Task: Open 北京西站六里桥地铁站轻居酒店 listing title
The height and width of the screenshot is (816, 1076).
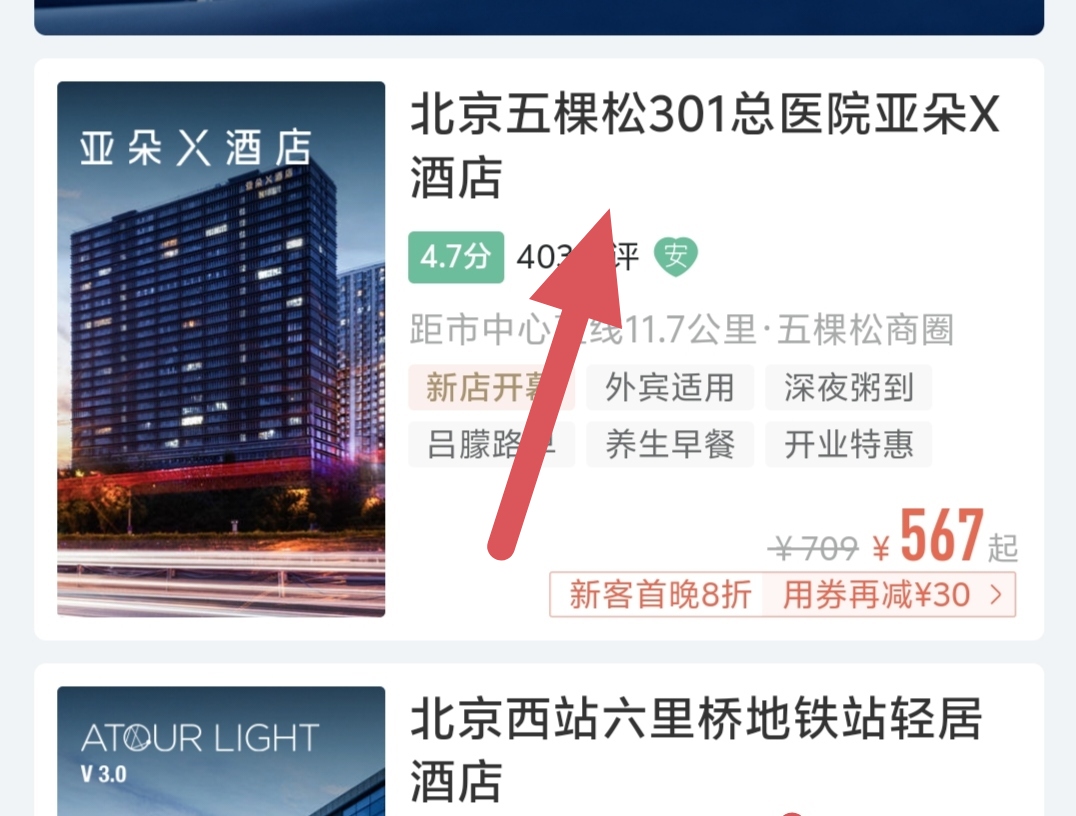Action: (696, 750)
